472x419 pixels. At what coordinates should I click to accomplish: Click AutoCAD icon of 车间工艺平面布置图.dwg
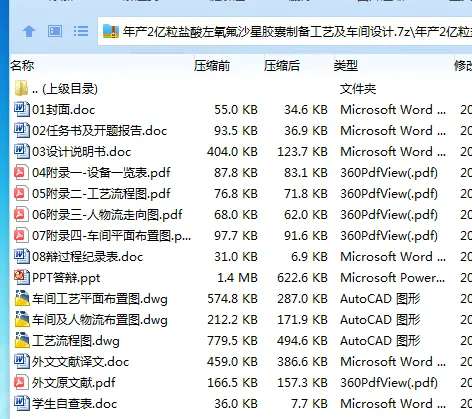[x=22, y=298]
